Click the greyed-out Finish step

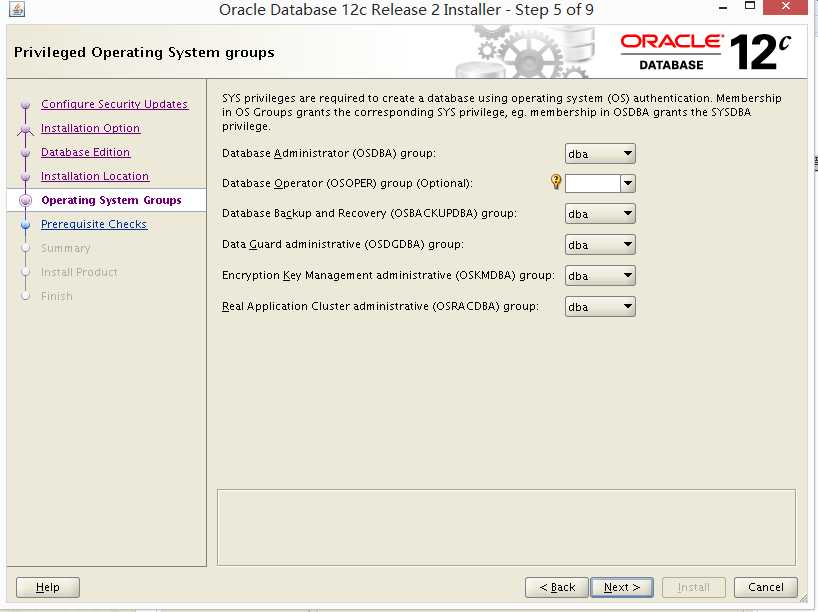coord(57,296)
